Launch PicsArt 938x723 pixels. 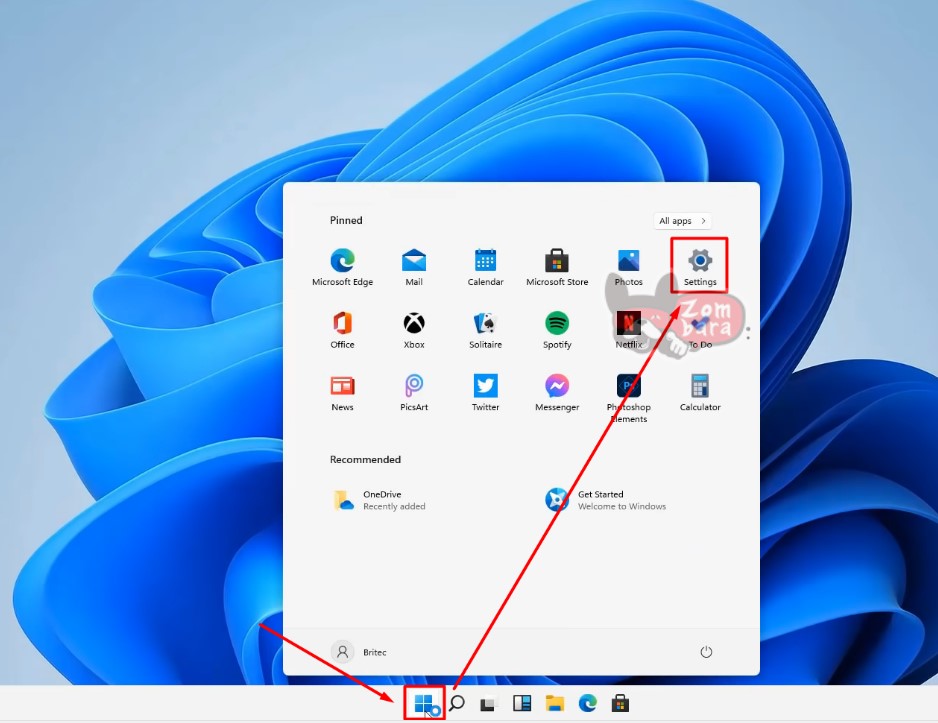[413, 393]
